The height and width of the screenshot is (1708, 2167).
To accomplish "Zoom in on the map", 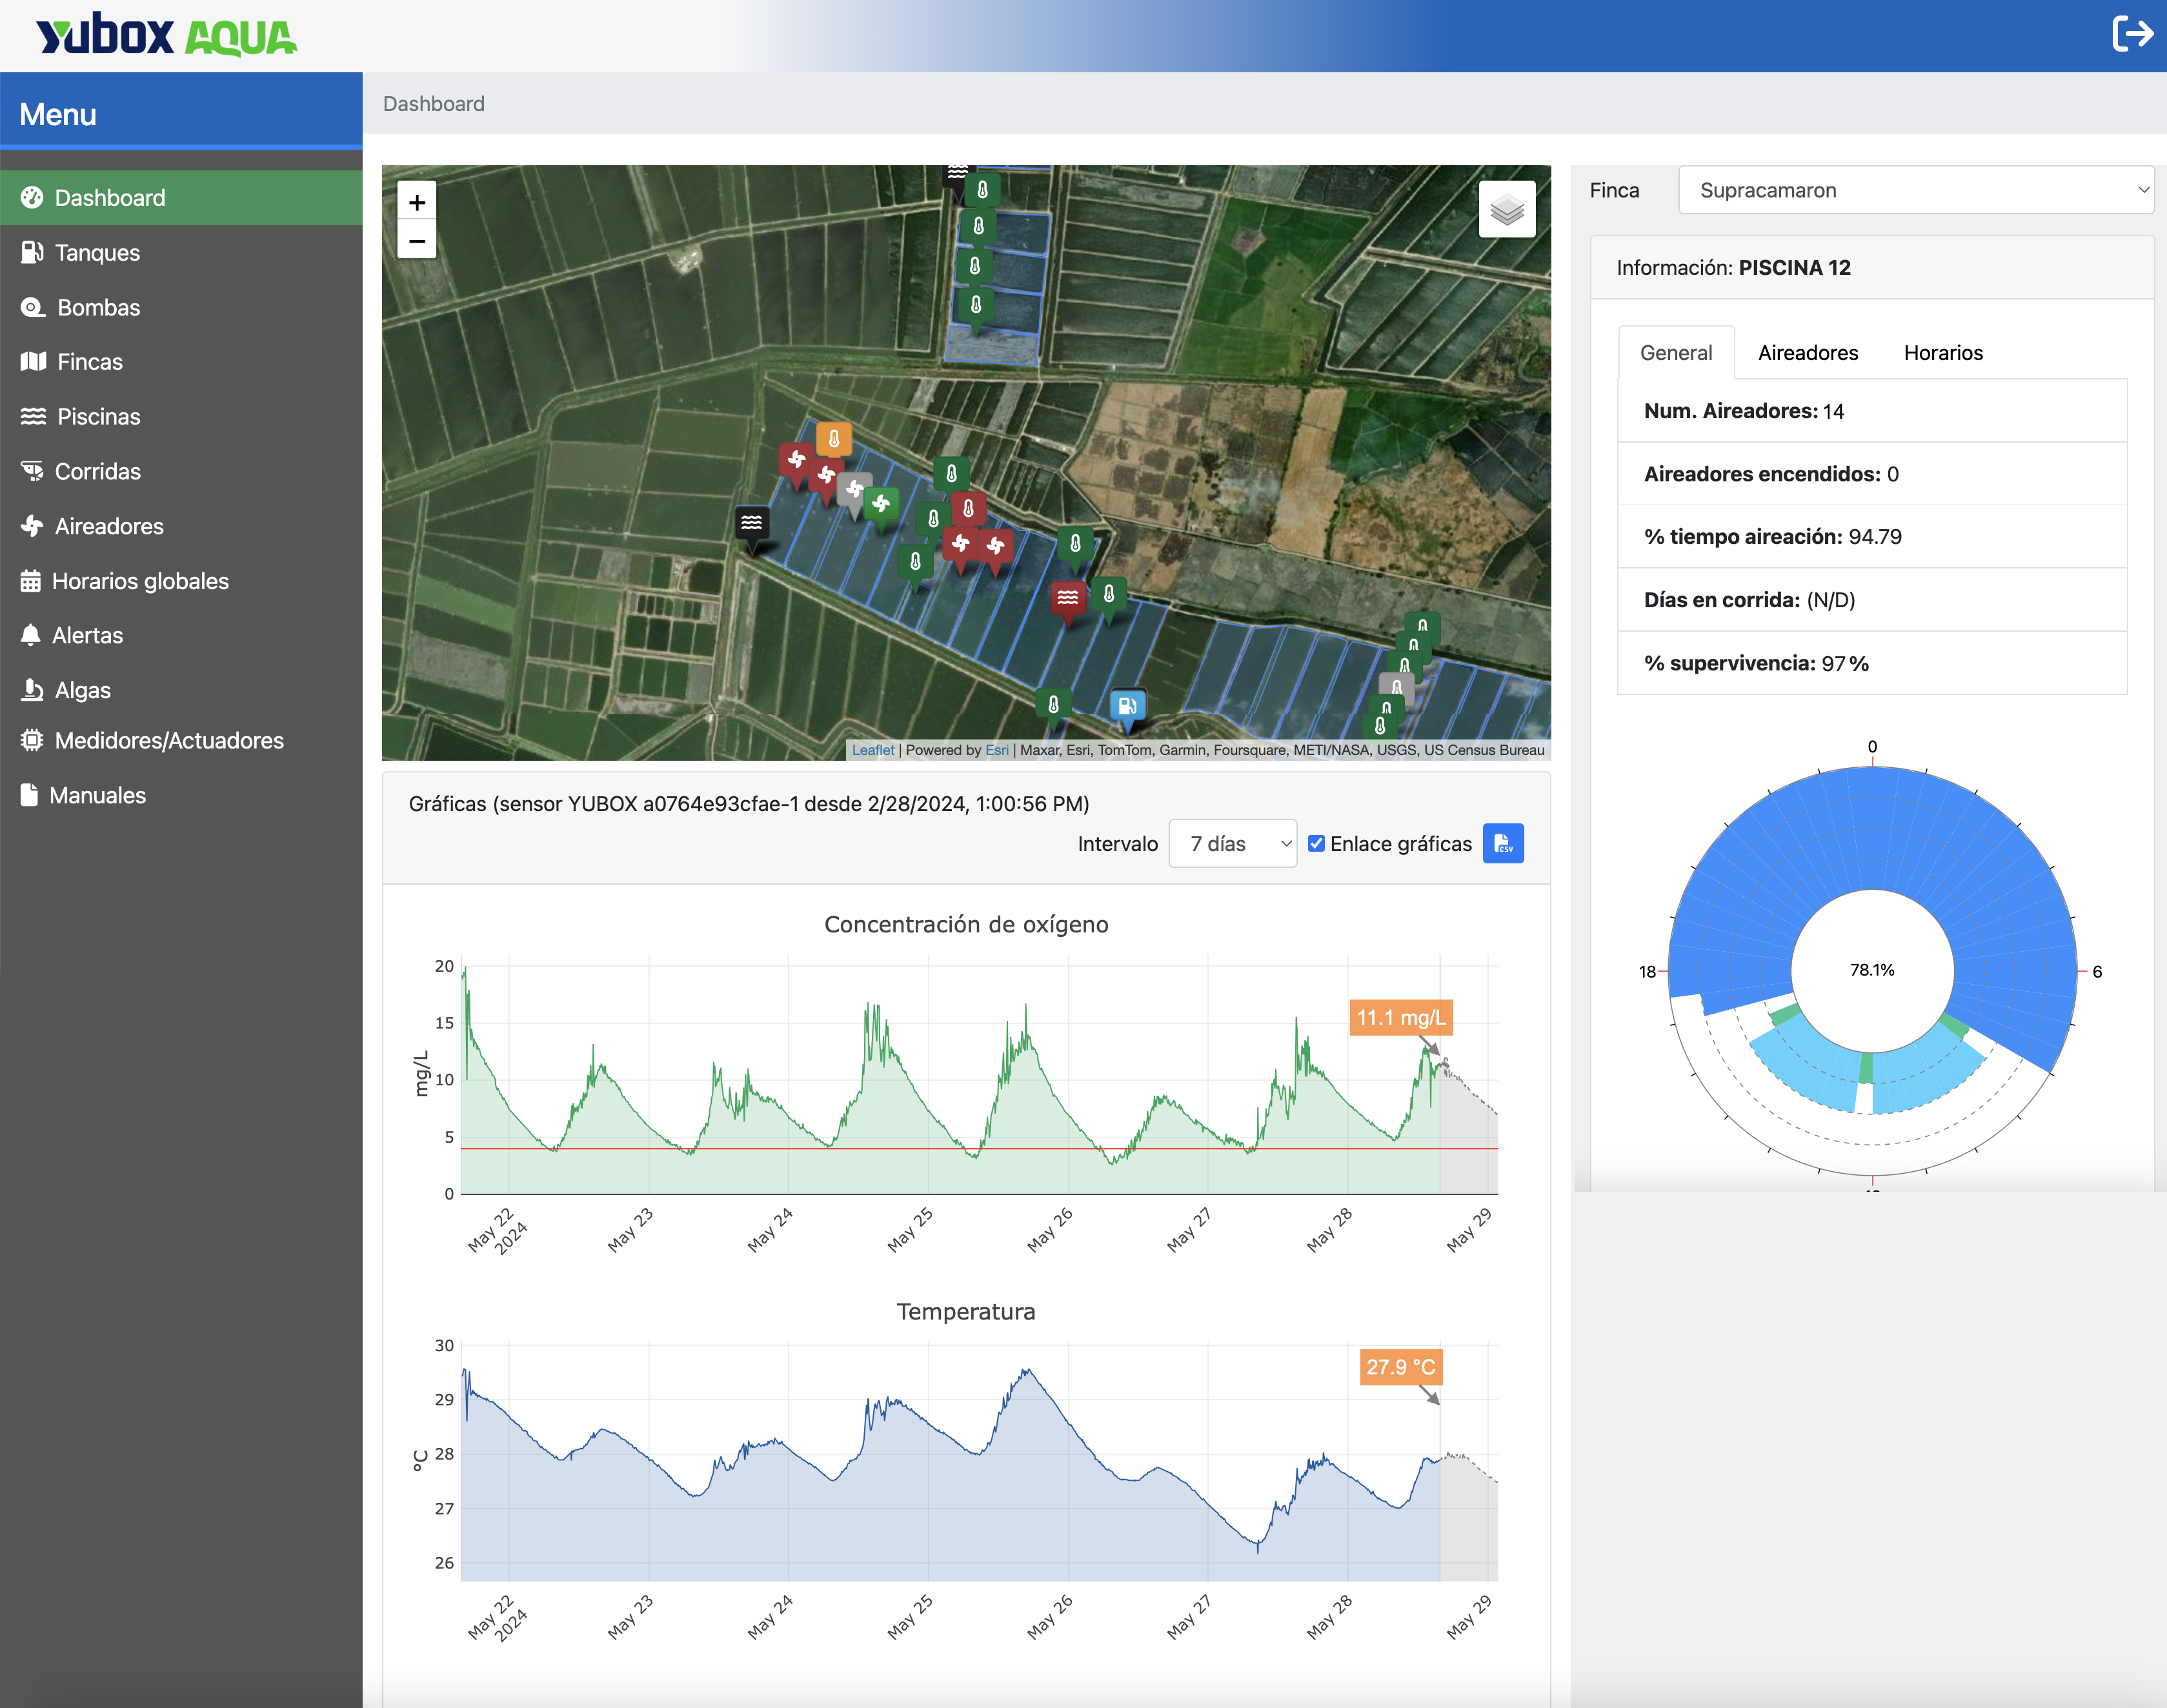I will pos(417,202).
